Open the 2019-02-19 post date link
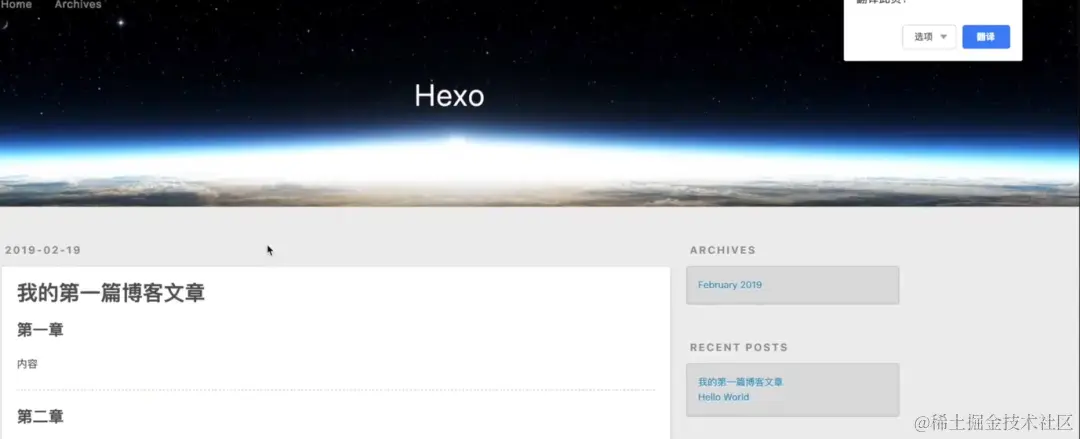The image size is (1080, 439). pos(43,249)
